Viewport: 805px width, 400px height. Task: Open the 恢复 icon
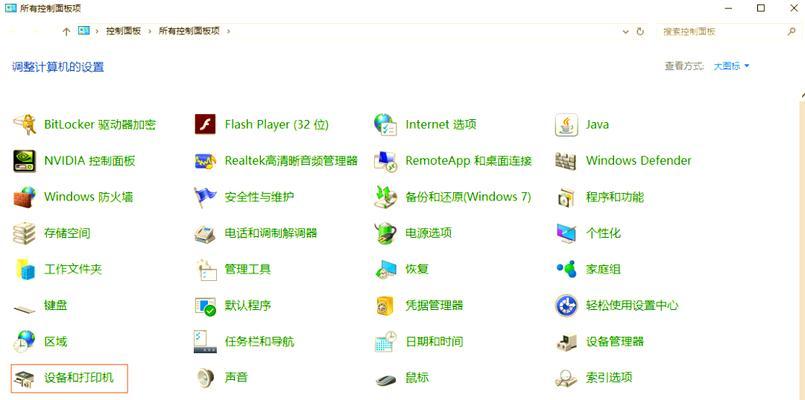(386, 270)
